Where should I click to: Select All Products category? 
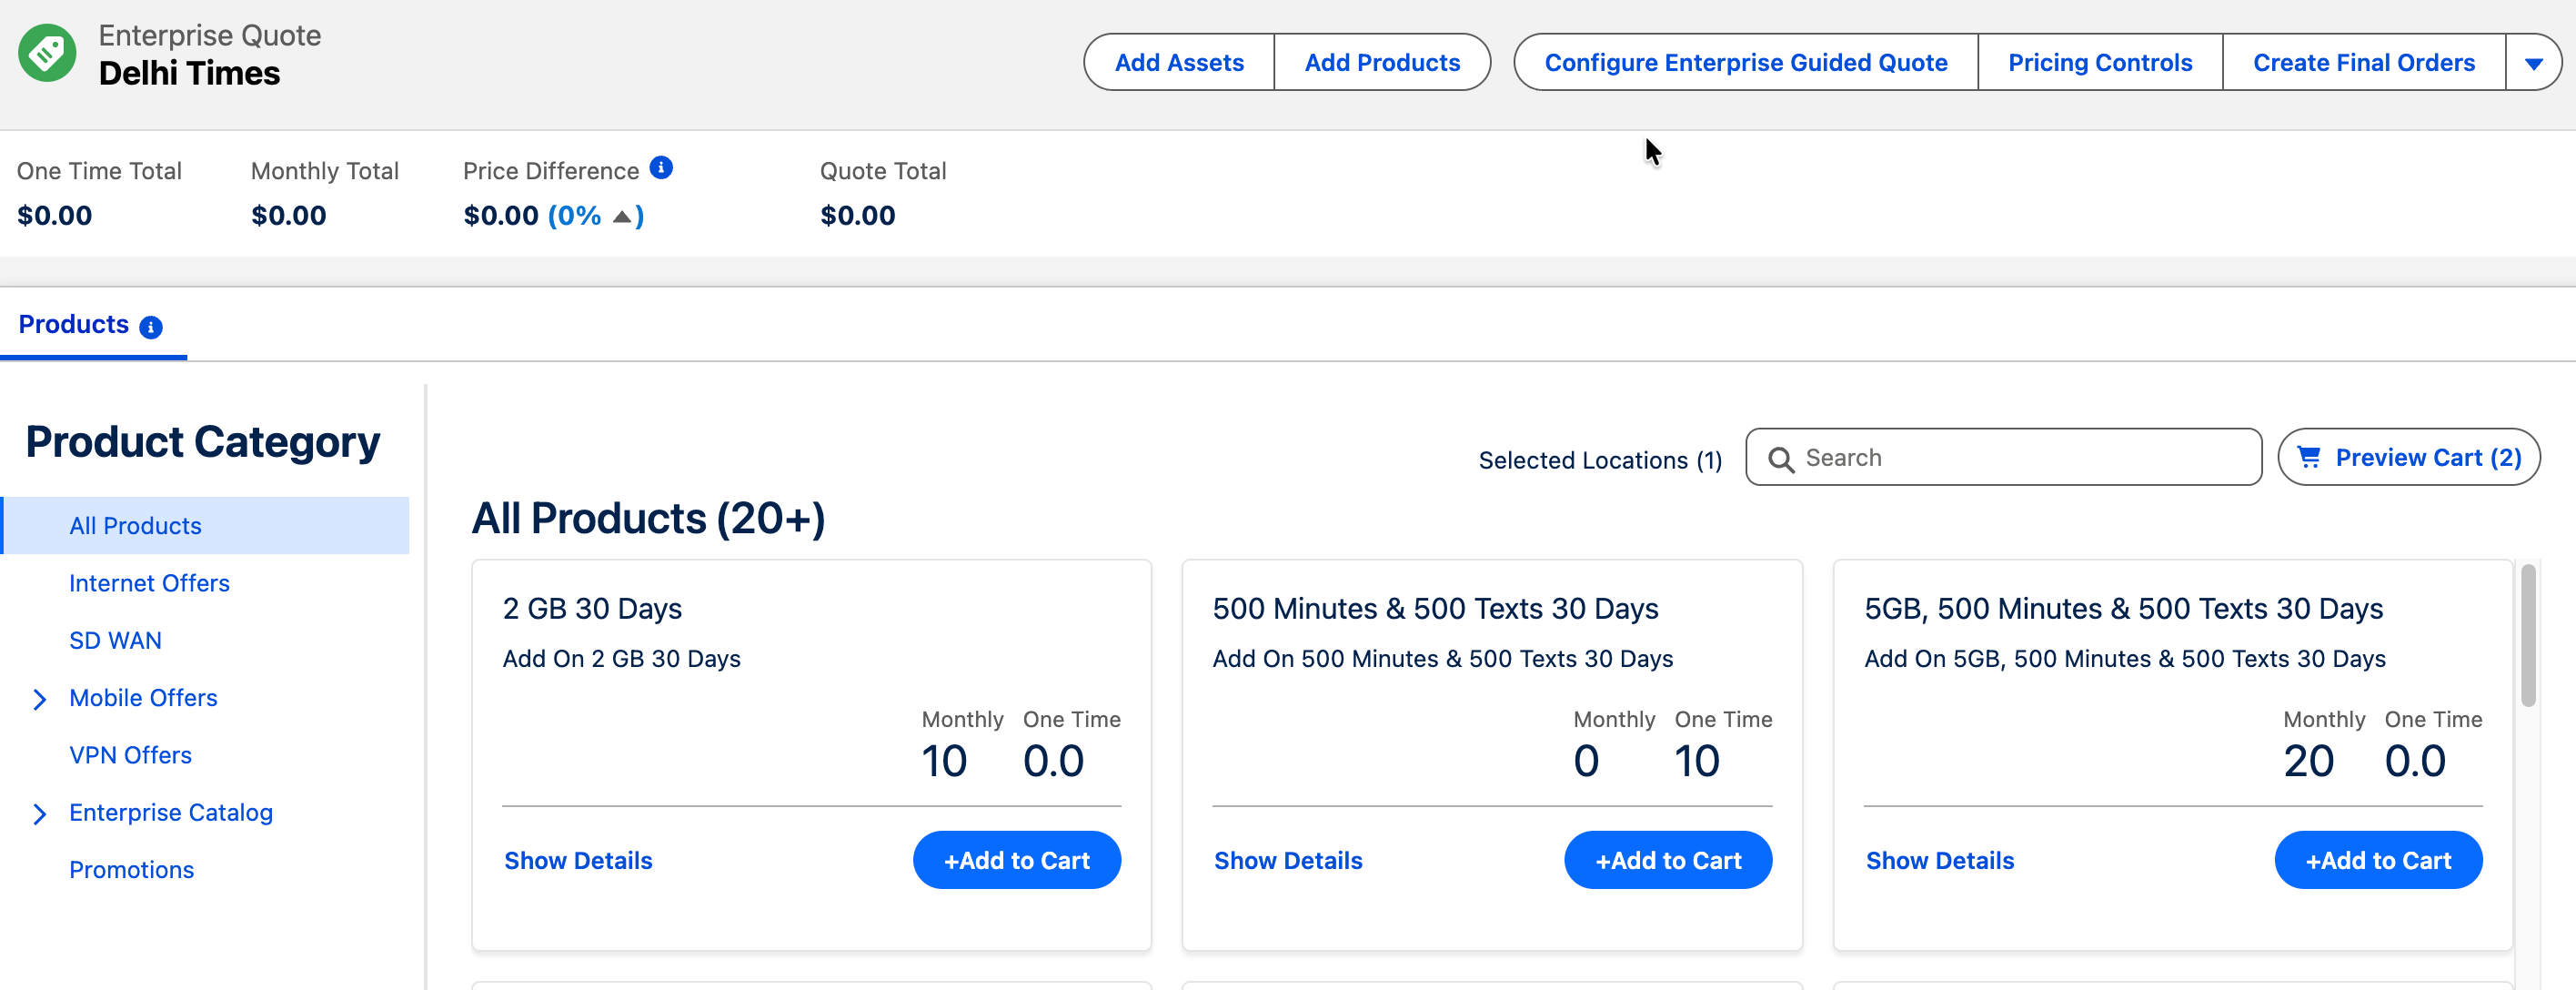205,526
